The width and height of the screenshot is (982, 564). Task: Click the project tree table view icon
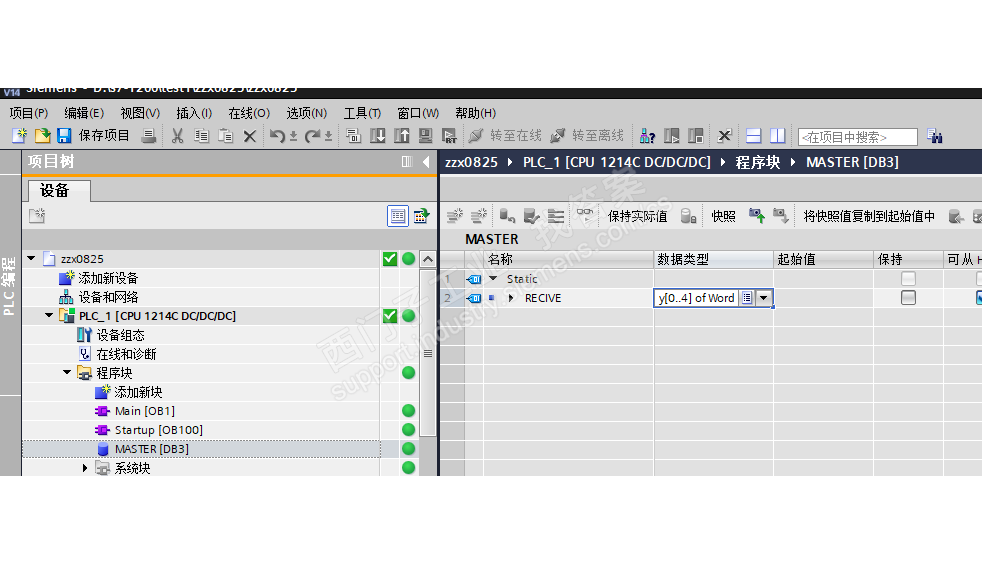point(398,216)
